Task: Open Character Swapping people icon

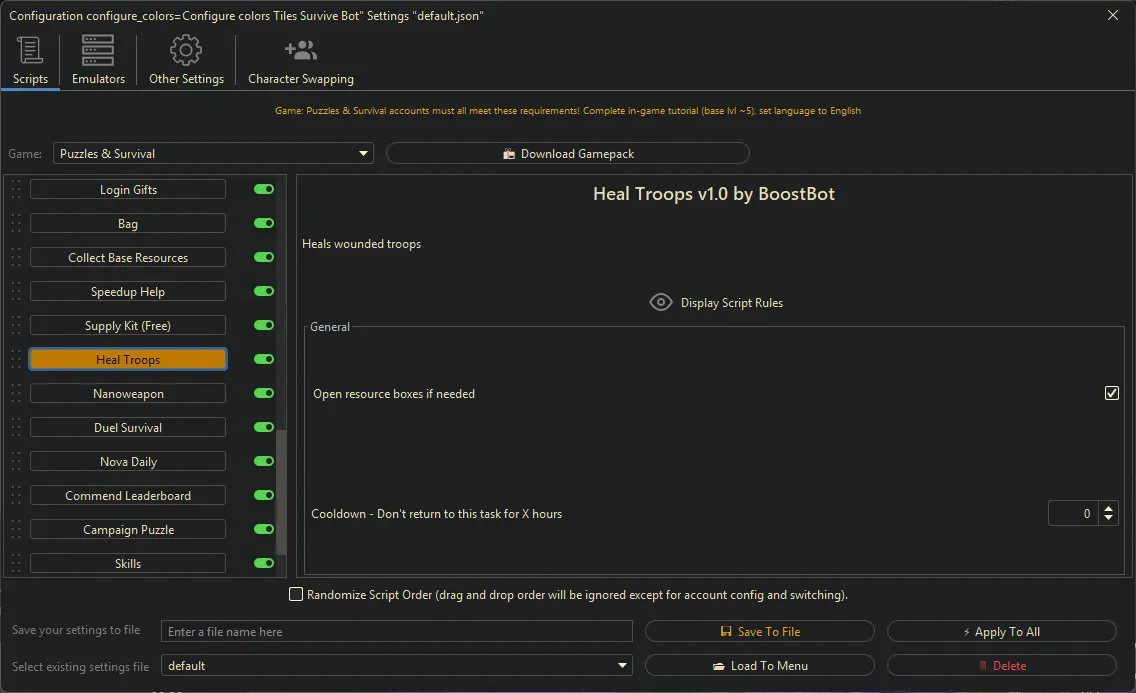Action: point(300,50)
